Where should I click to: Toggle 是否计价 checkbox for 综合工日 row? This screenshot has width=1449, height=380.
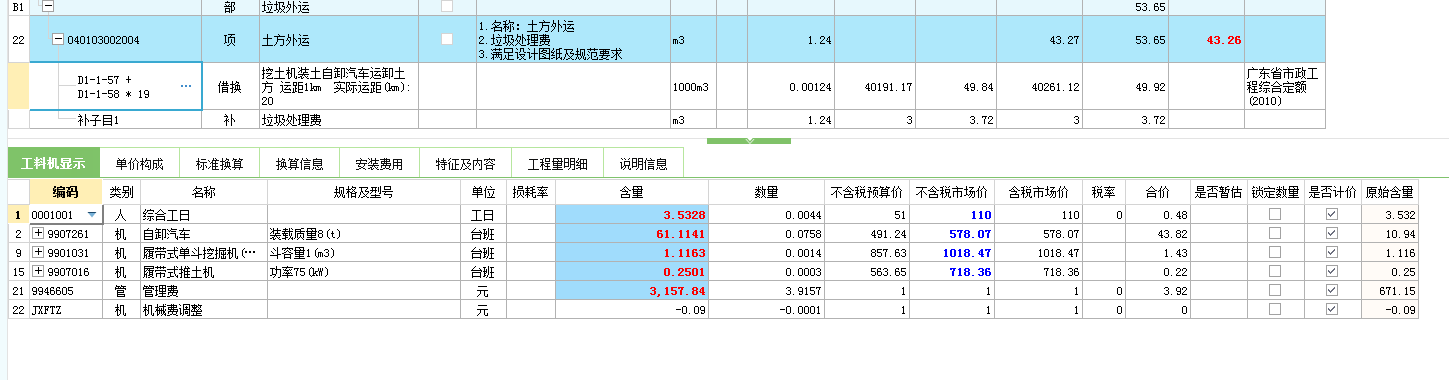coord(1332,214)
